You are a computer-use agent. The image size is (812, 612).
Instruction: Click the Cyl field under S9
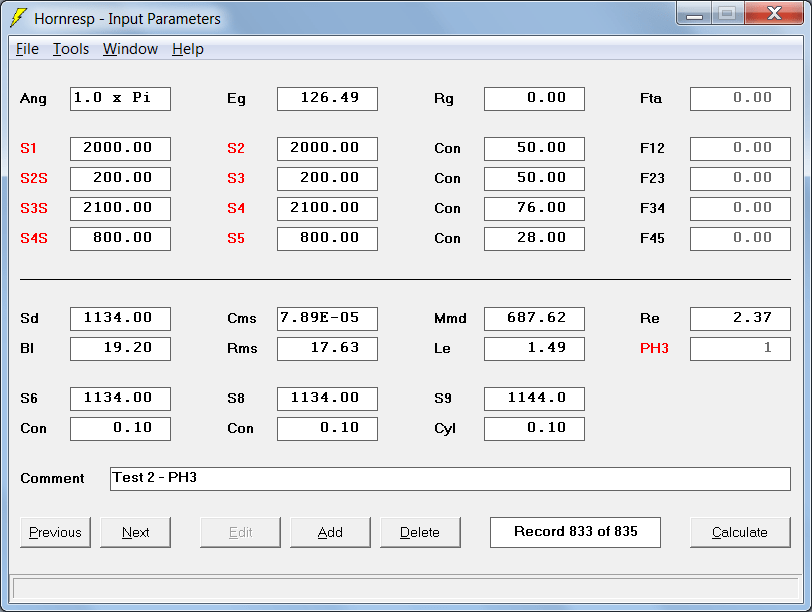pyautogui.click(x=534, y=429)
